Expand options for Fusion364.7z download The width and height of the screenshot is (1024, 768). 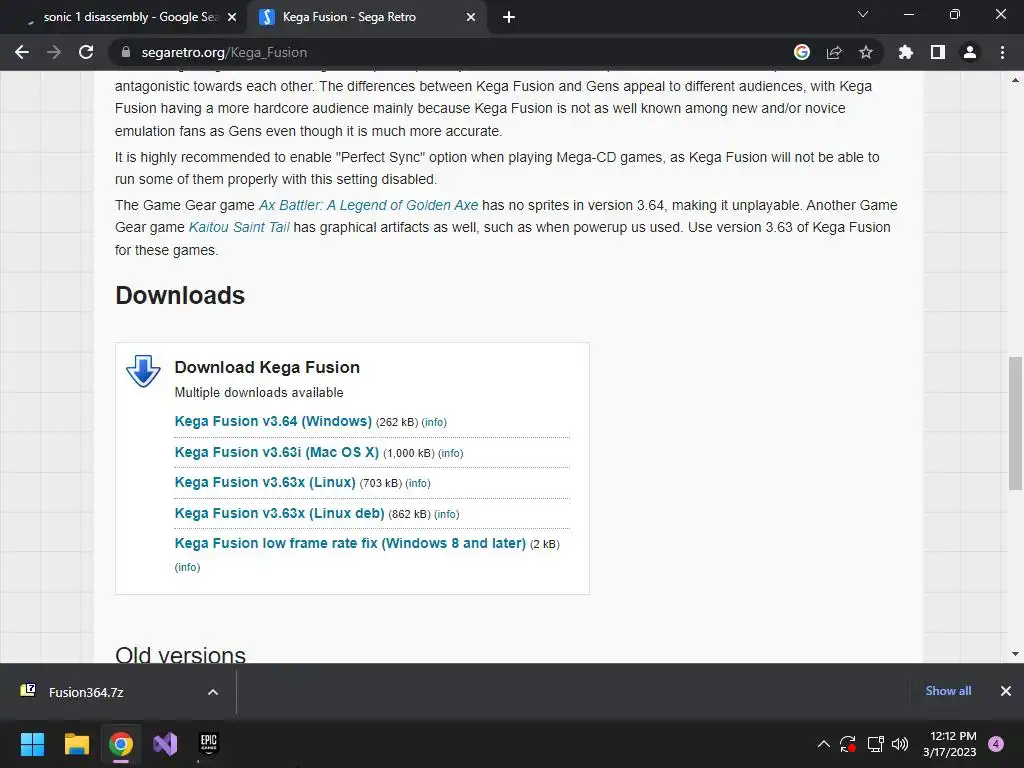pyautogui.click(x=213, y=692)
